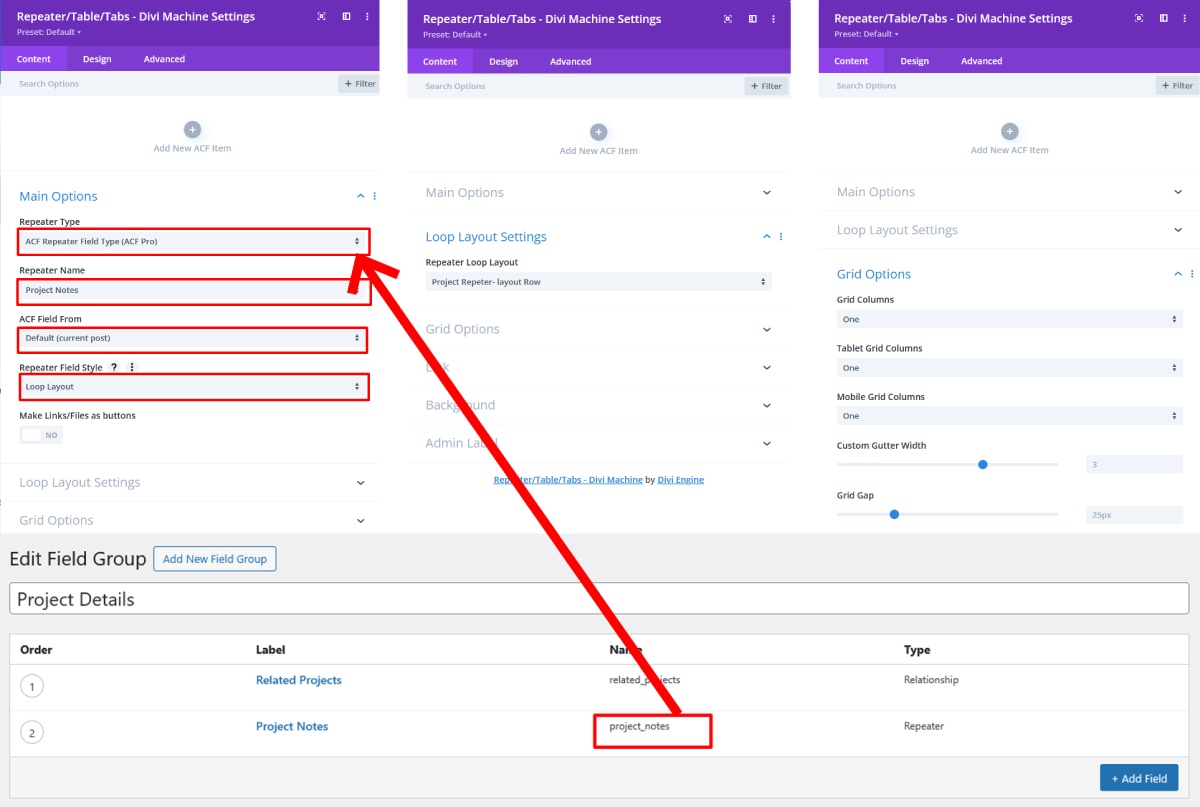Open three-dot menu of expanded Loop Layout Settings
This screenshot has width=1200, height=807.
[x=781, y=237]
